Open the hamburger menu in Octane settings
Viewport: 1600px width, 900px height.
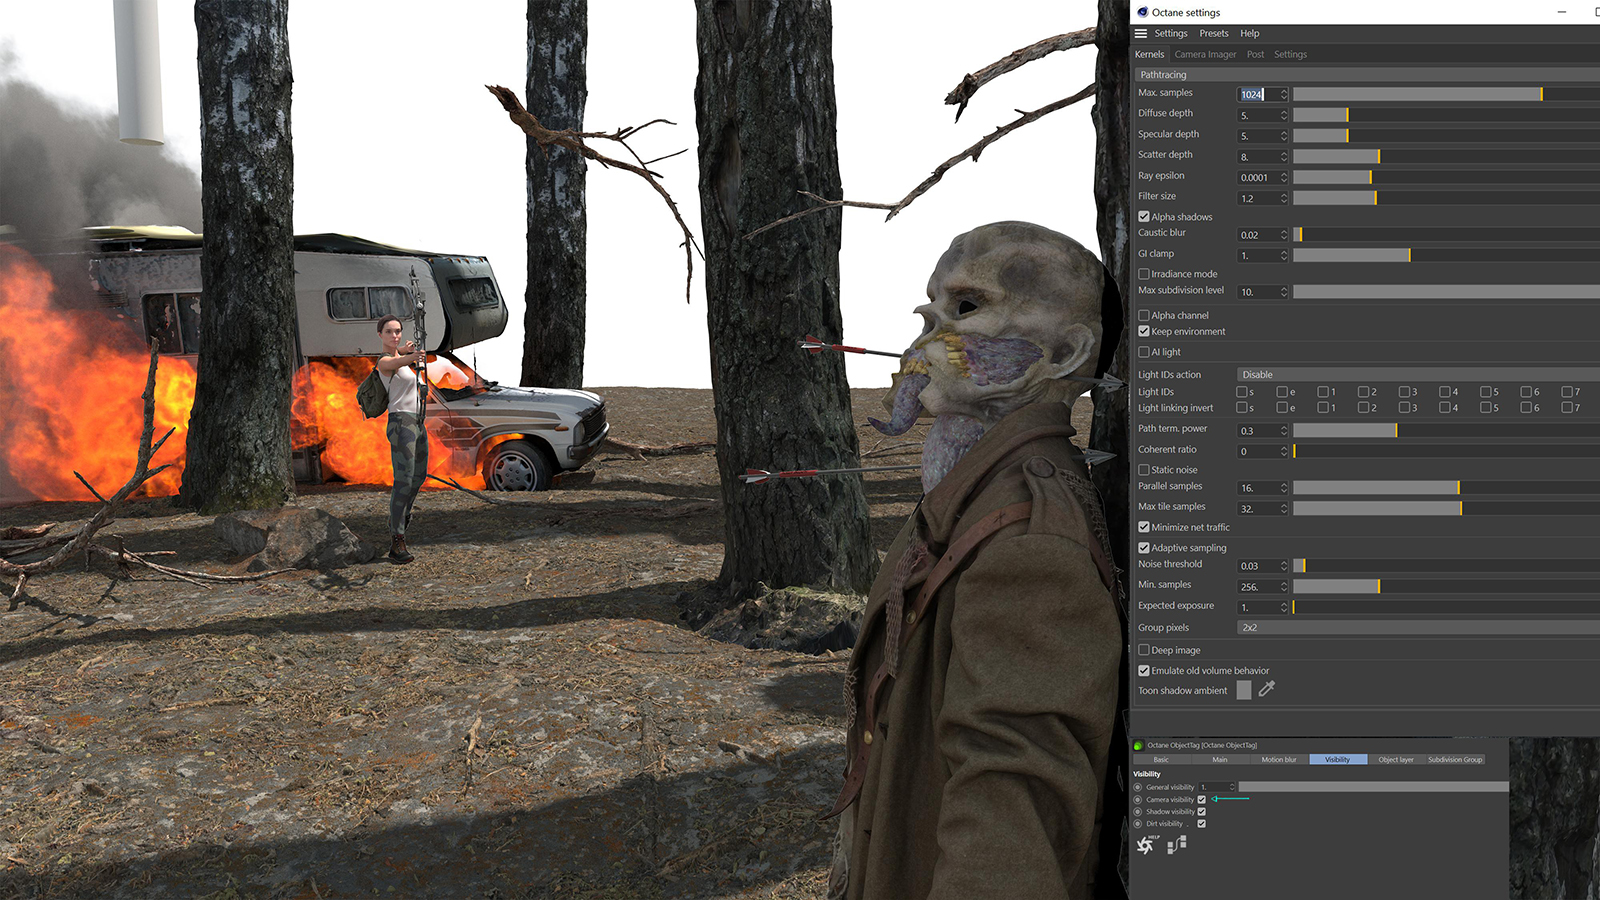[x=1140, y=33]
